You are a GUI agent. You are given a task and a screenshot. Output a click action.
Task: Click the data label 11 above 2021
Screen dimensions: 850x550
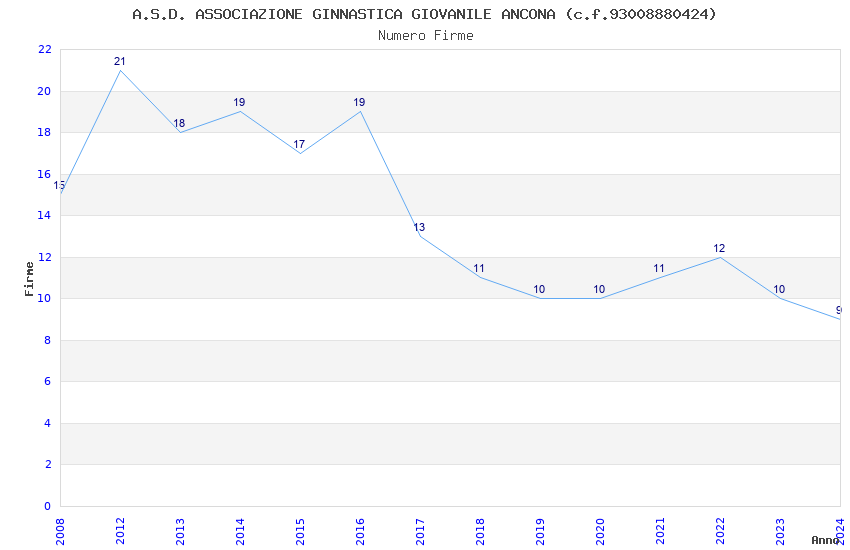point(659,268)
